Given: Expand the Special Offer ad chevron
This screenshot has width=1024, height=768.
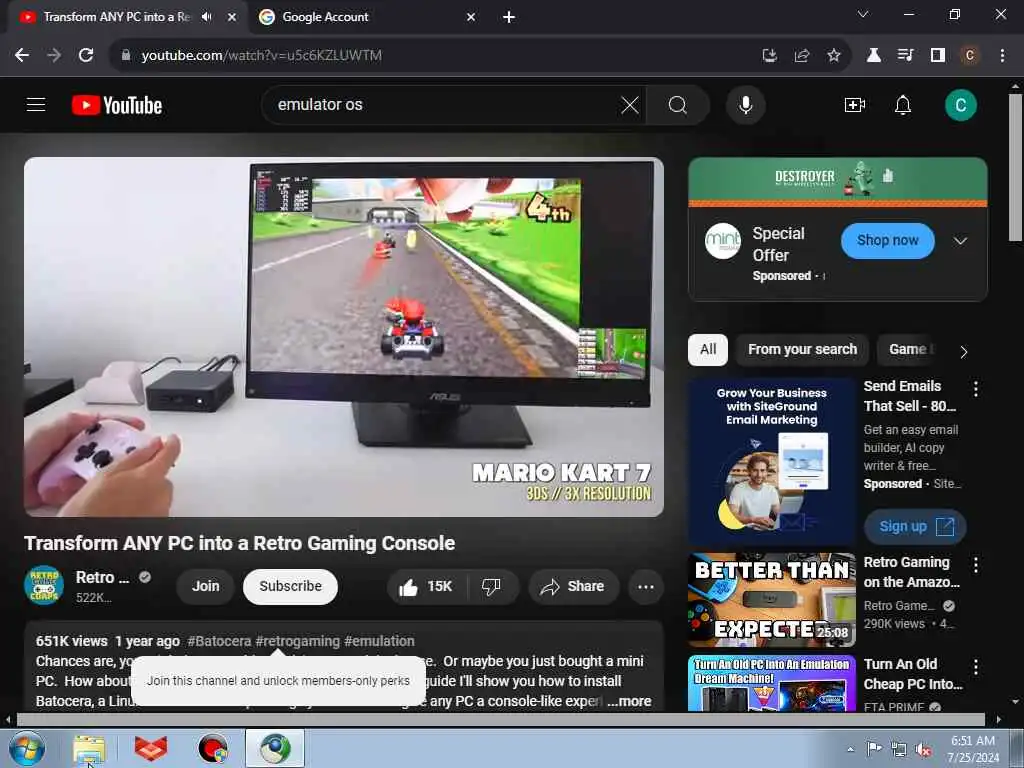Looking at the screenshot, I should tap(960, 241).
